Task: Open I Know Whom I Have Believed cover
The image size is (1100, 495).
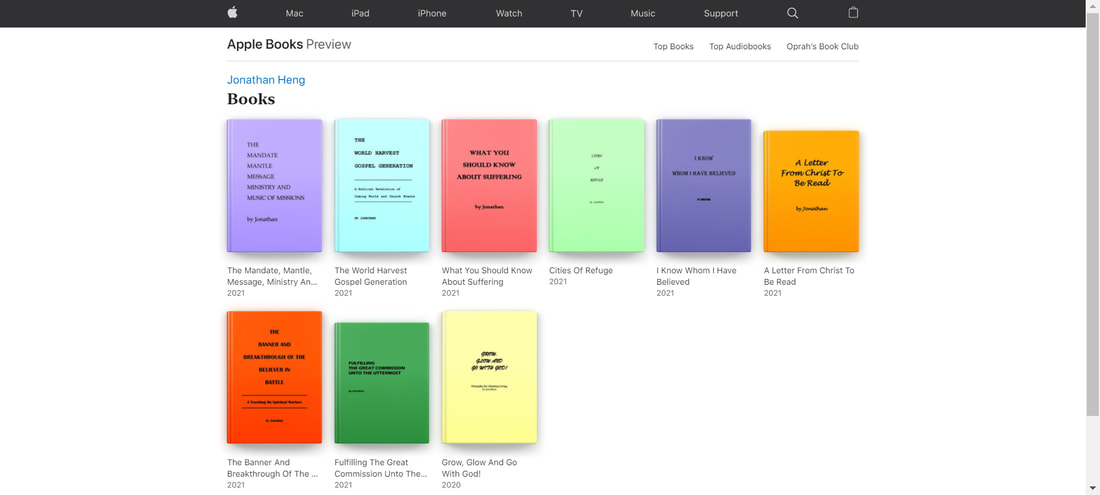Action: point(704,186)
